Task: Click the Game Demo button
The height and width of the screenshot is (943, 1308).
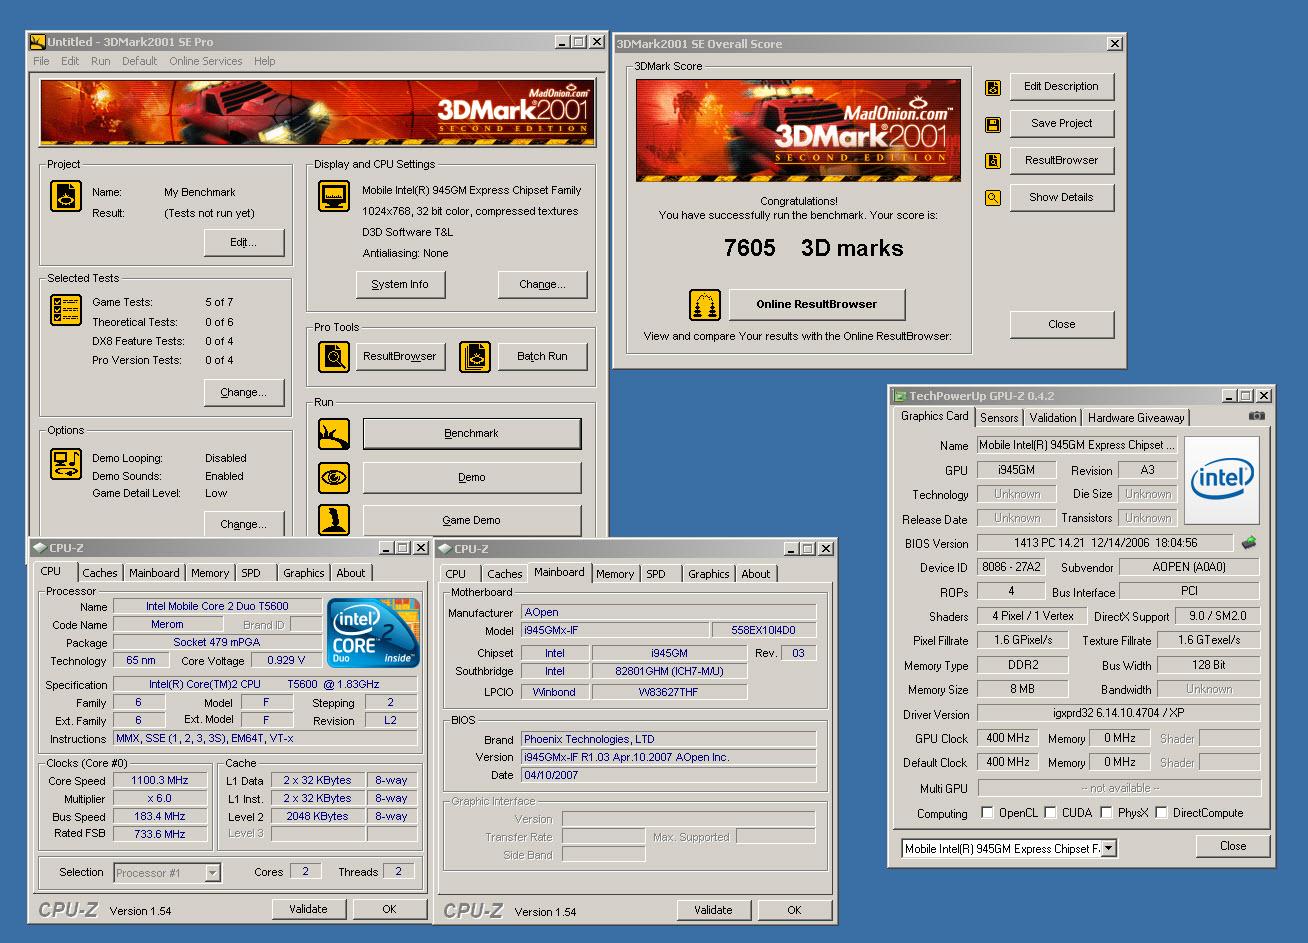Action: click(472, 520)
